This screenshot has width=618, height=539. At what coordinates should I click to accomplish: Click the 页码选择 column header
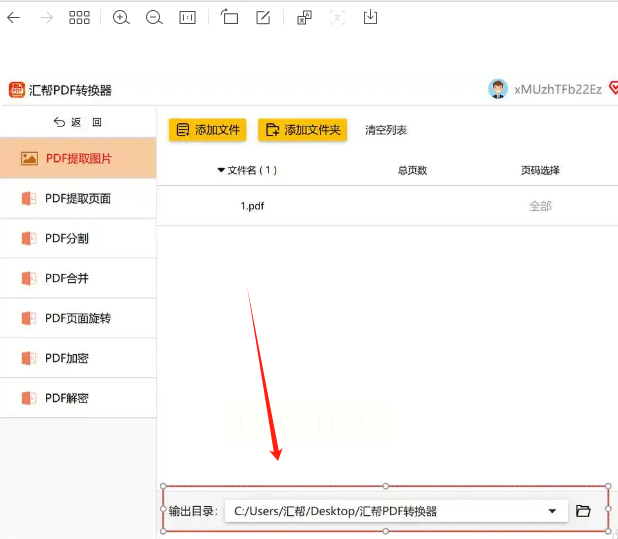pyautogui.click(x=540, y=170)
